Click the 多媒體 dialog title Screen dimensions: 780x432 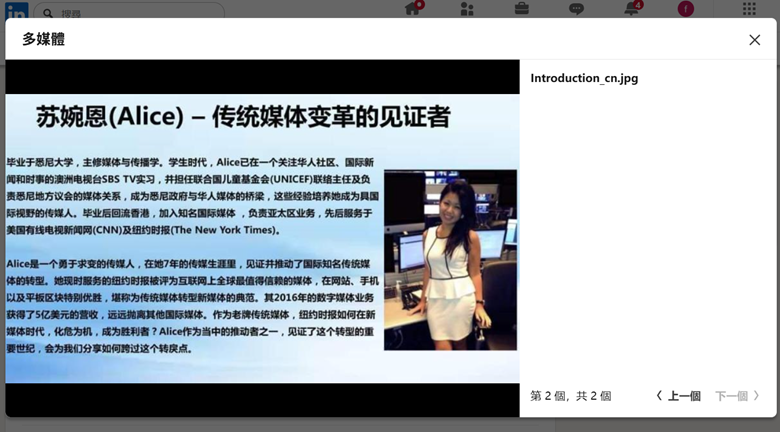pos(43,39)
